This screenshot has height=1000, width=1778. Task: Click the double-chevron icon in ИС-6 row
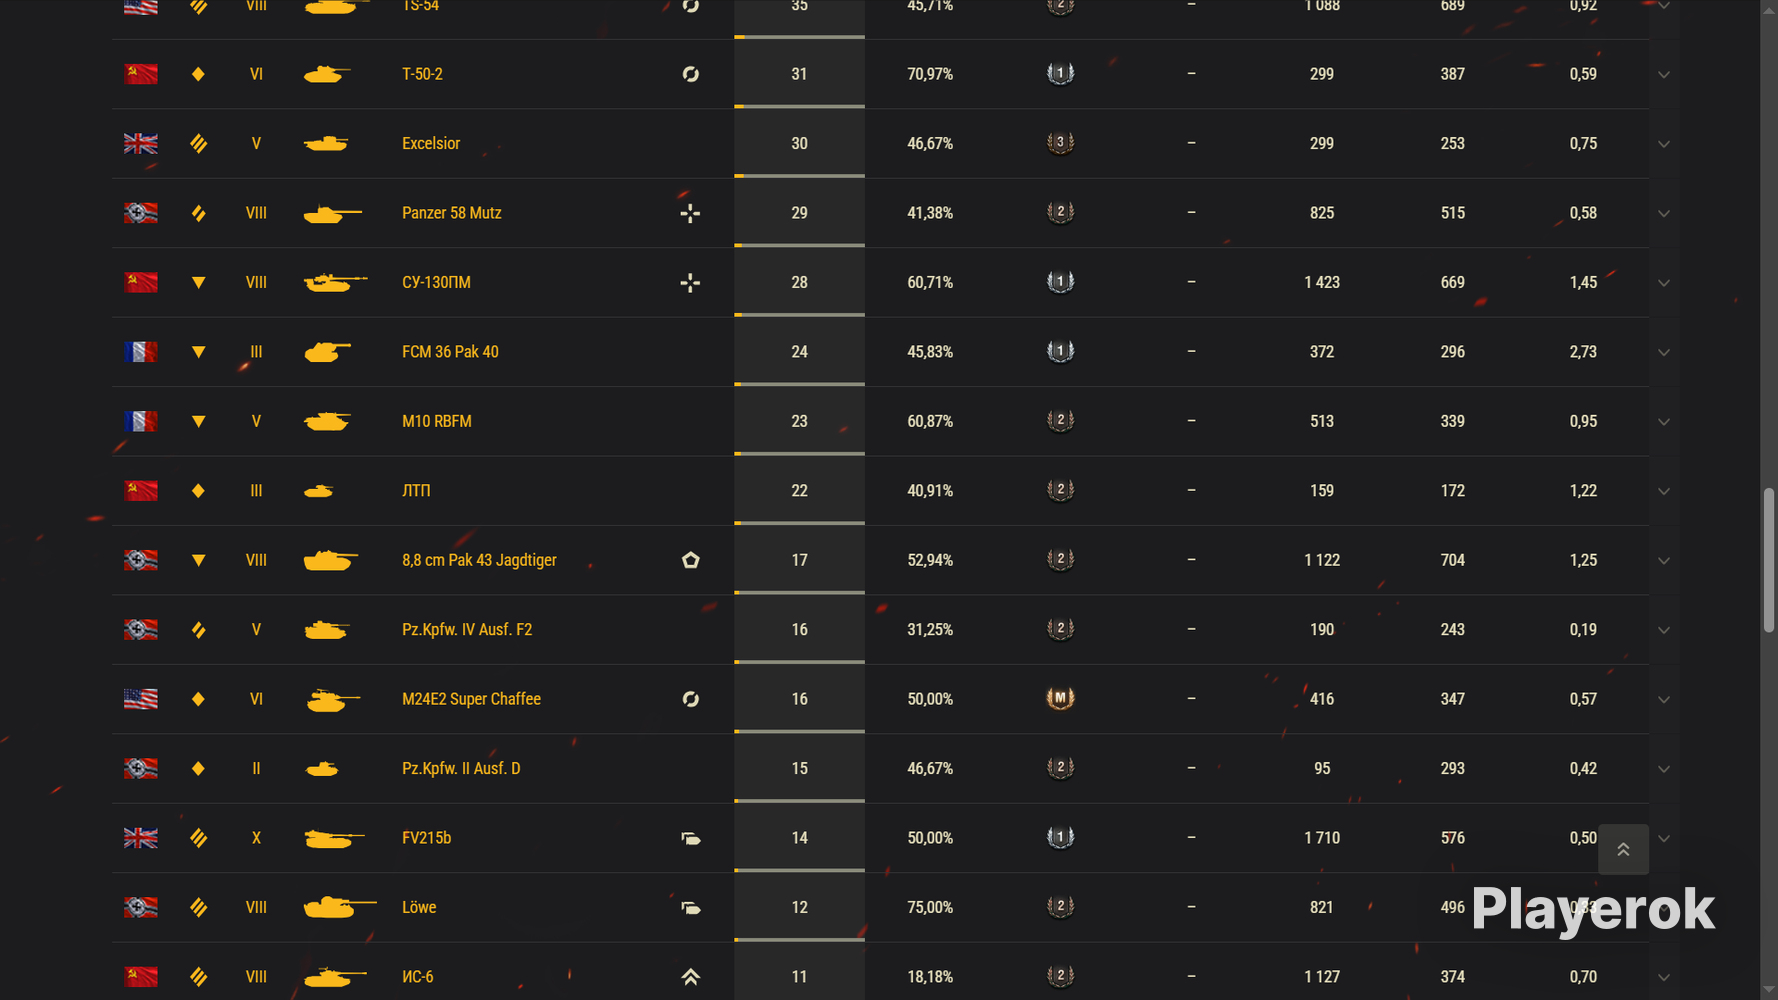[690, 977]
